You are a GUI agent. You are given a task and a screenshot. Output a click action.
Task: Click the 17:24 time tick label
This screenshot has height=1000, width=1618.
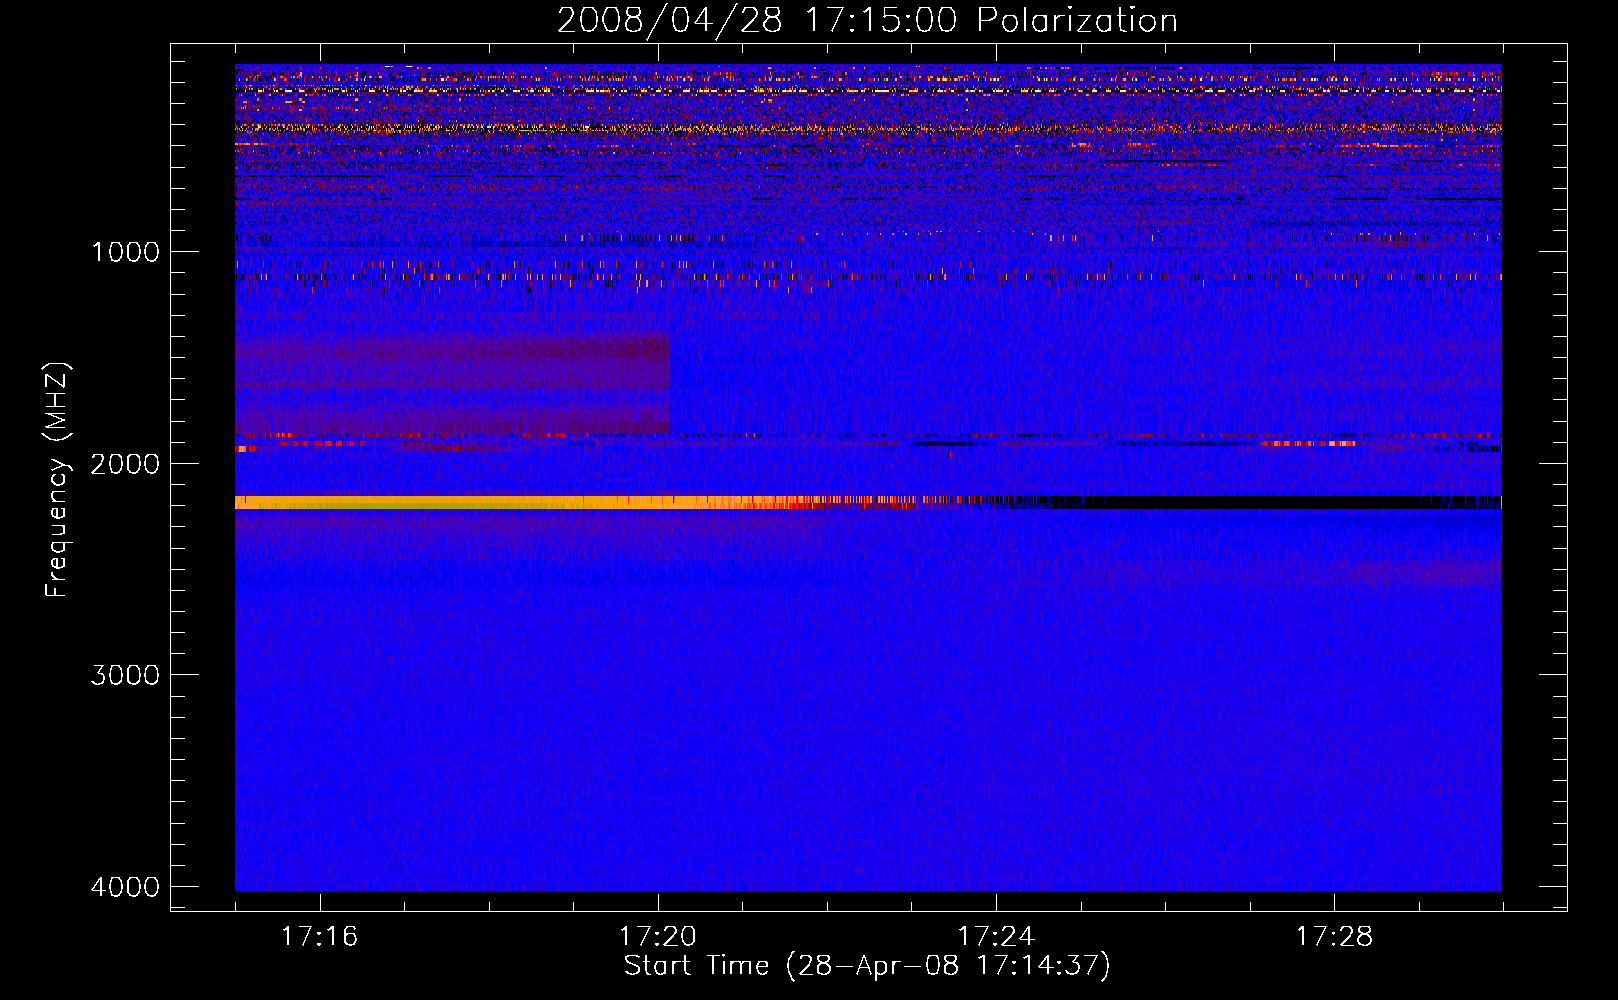click(996, 936)
